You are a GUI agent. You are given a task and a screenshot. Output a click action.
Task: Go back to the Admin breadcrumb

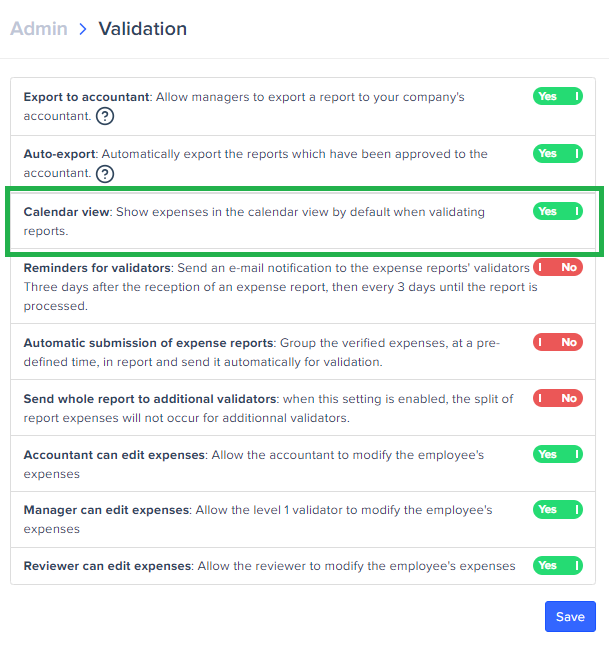39,29
